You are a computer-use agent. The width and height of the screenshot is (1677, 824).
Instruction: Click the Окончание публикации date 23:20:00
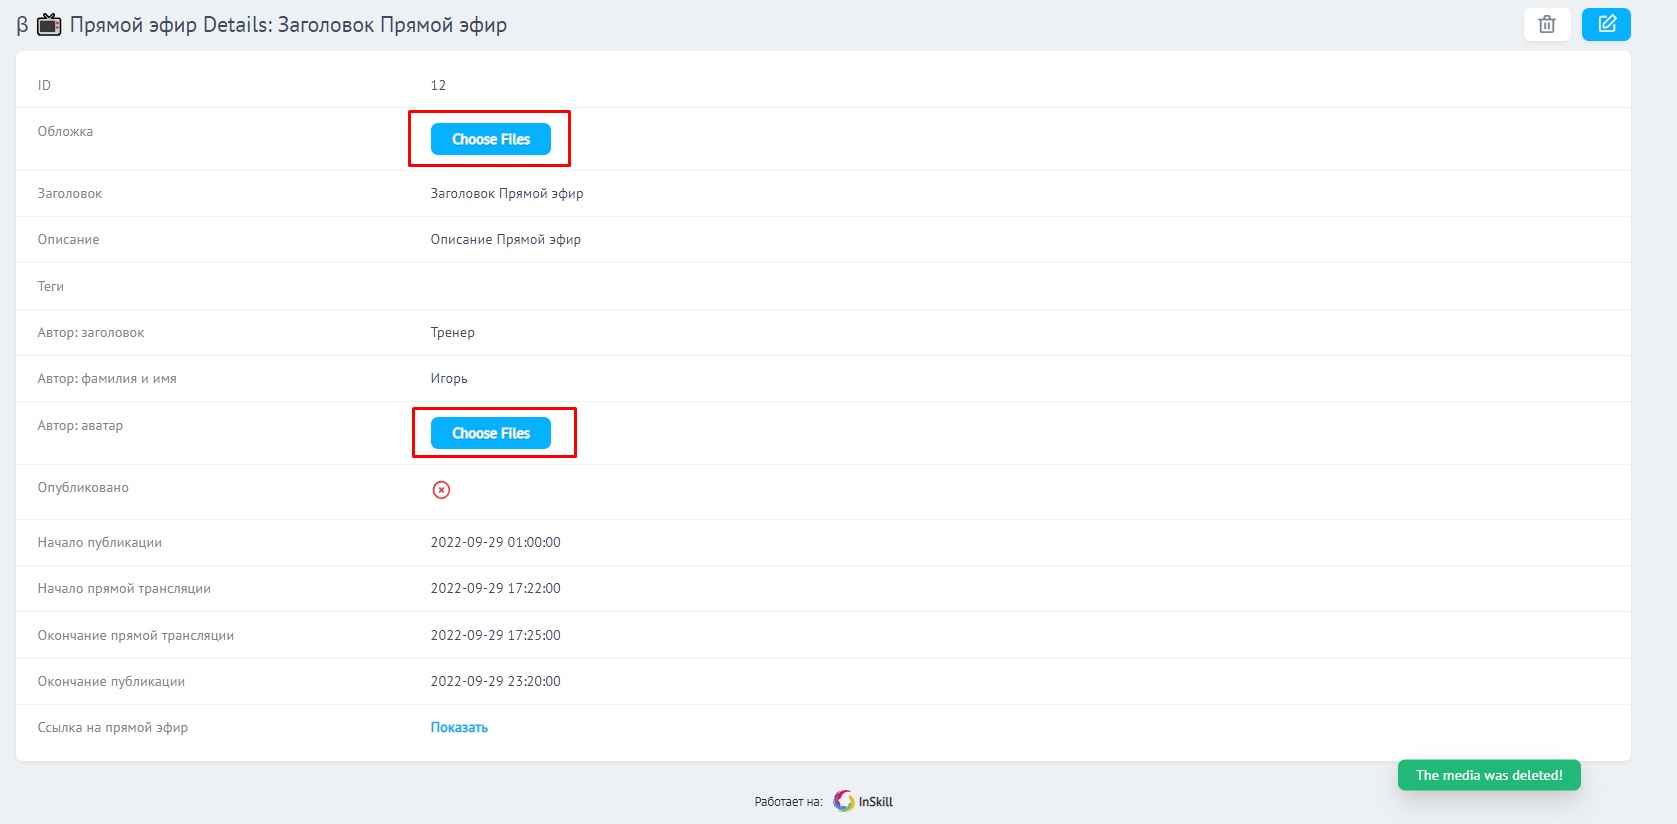pos(495,682)
